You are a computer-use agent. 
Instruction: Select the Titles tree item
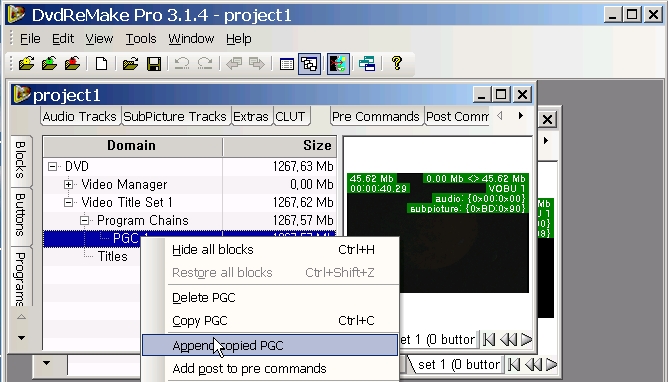112,256
